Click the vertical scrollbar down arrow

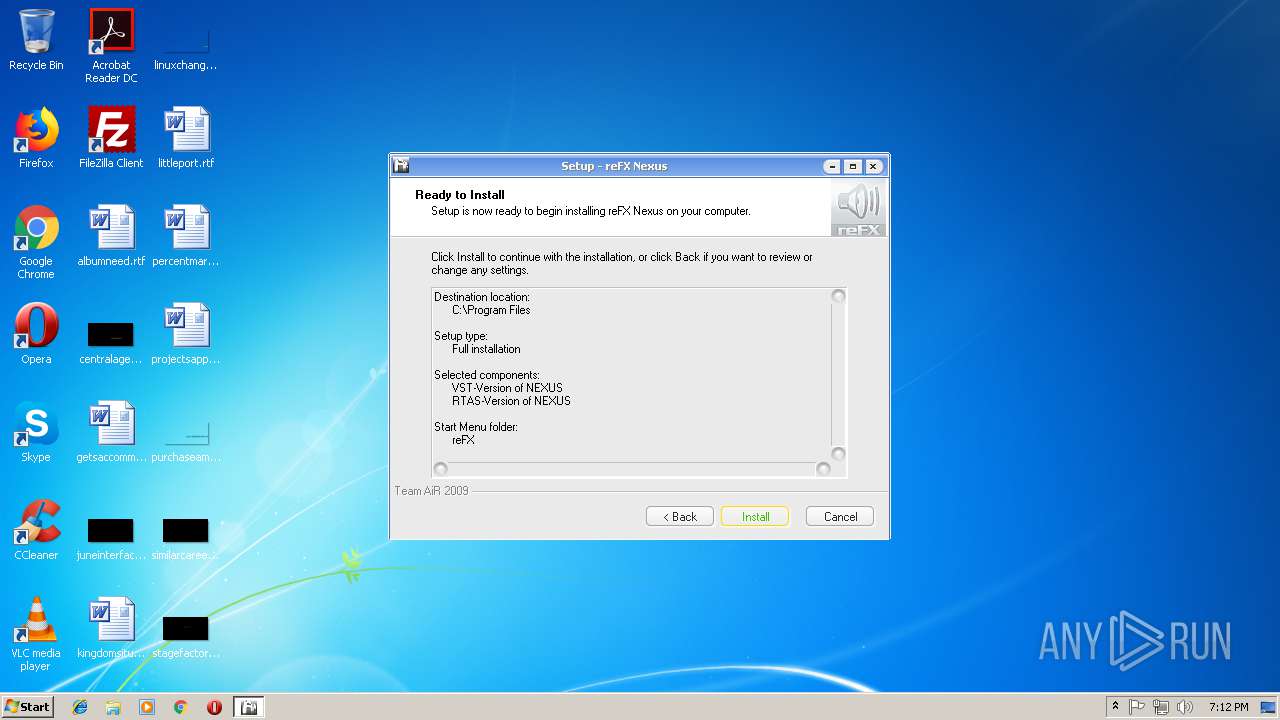(838, 454)
